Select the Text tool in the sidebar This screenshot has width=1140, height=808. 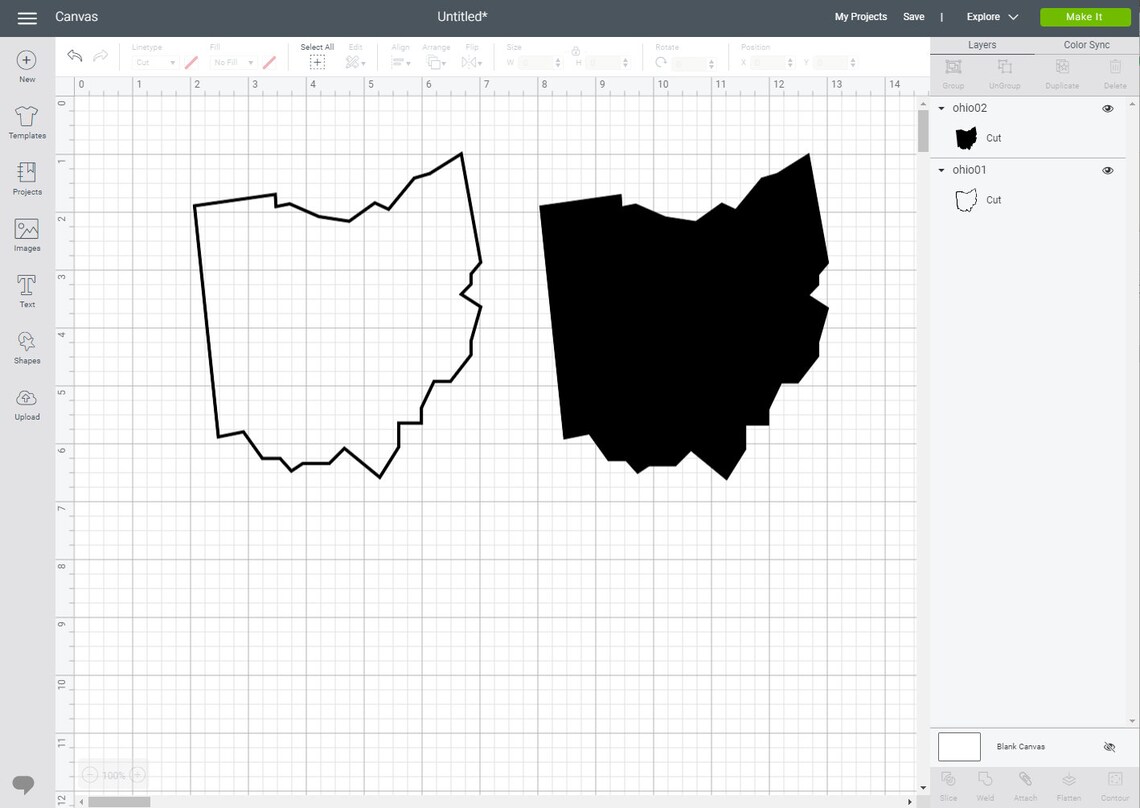[x=26, y=290]
